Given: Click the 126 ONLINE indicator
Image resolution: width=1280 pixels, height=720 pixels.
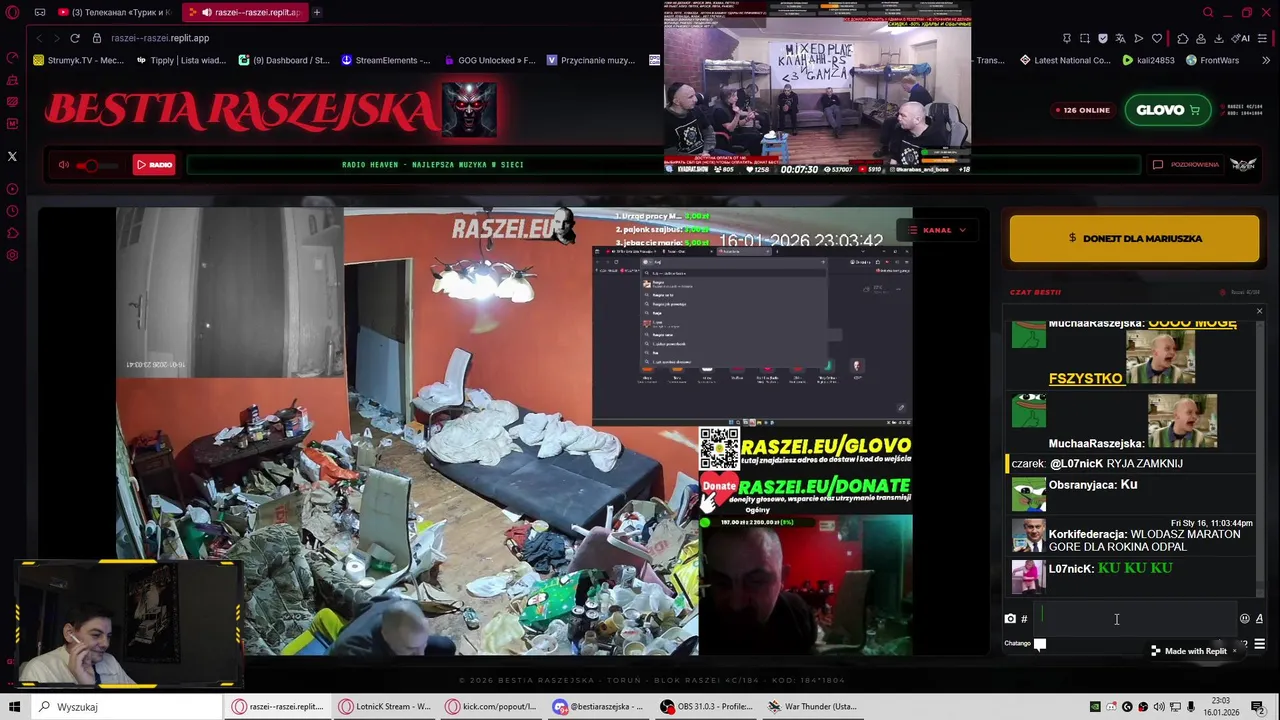Looking at the screenshot, I should pos(1082,110).
